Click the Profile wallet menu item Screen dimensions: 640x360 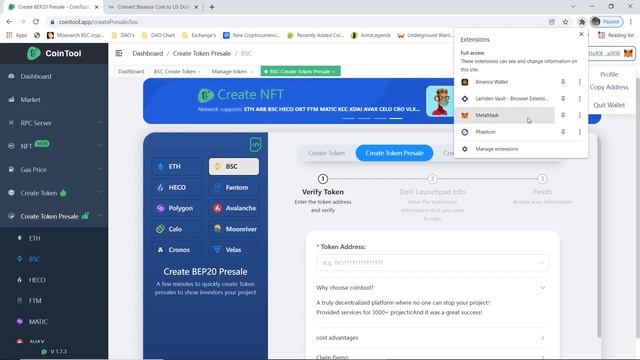coord(609,74)
